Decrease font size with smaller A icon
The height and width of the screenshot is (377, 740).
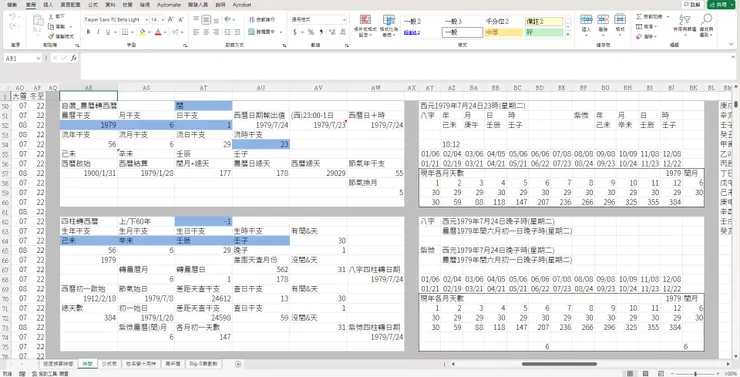point(181,20)
